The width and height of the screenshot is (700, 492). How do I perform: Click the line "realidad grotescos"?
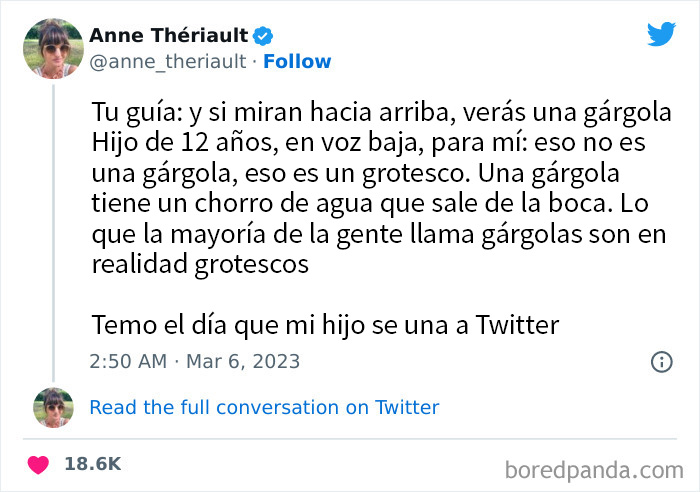click(x=199, y=264)
